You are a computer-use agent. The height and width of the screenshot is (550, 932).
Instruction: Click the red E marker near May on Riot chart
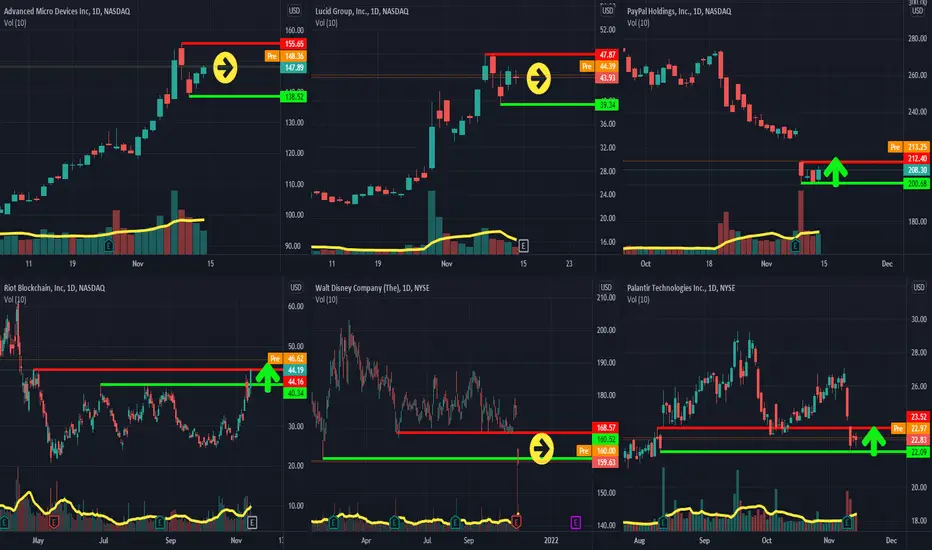[54, 522]
